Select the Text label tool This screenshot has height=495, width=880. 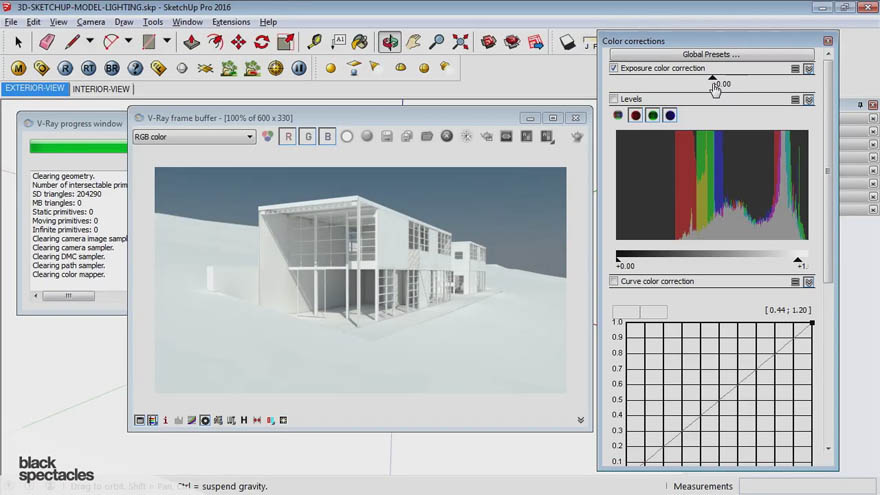click(338, 42)
